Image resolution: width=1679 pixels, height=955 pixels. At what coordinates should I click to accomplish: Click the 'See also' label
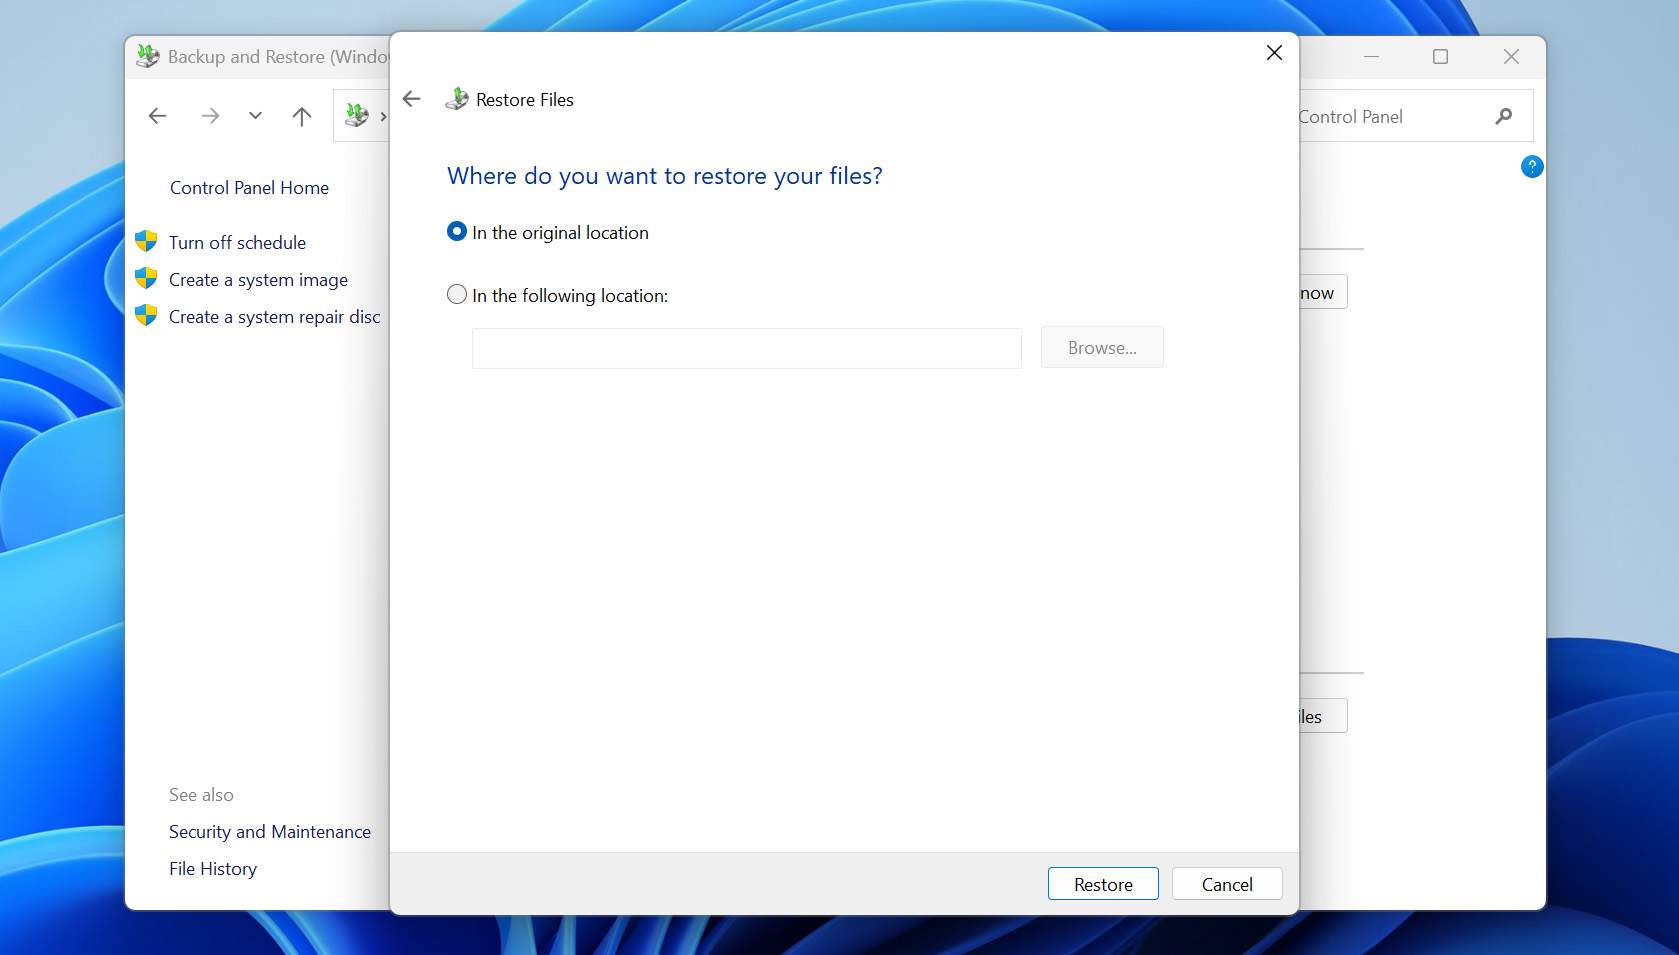coord(201,795)
